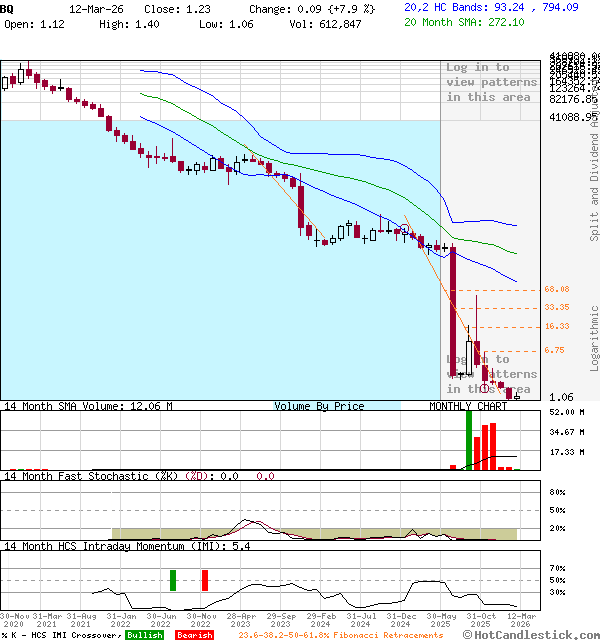Image resolution: width=600 pixels, height=640 pixels.
Task: Click the red Bearish IMI crossover bar
Action: click(205, 580)
